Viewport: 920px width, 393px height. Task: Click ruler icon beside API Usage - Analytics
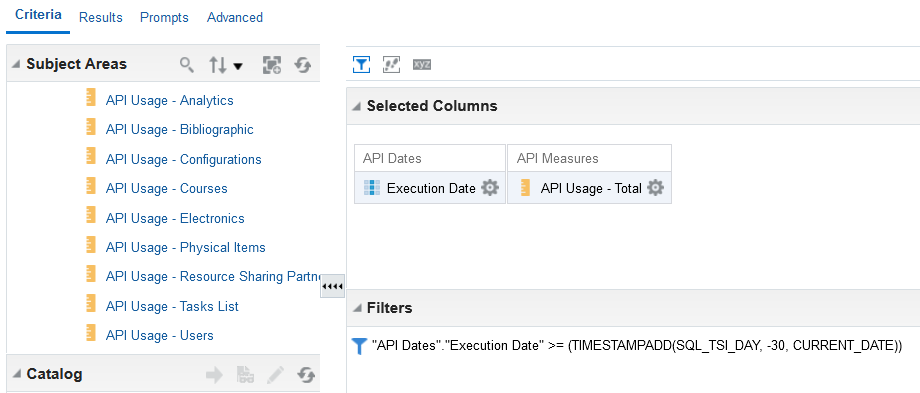point(90,98)
